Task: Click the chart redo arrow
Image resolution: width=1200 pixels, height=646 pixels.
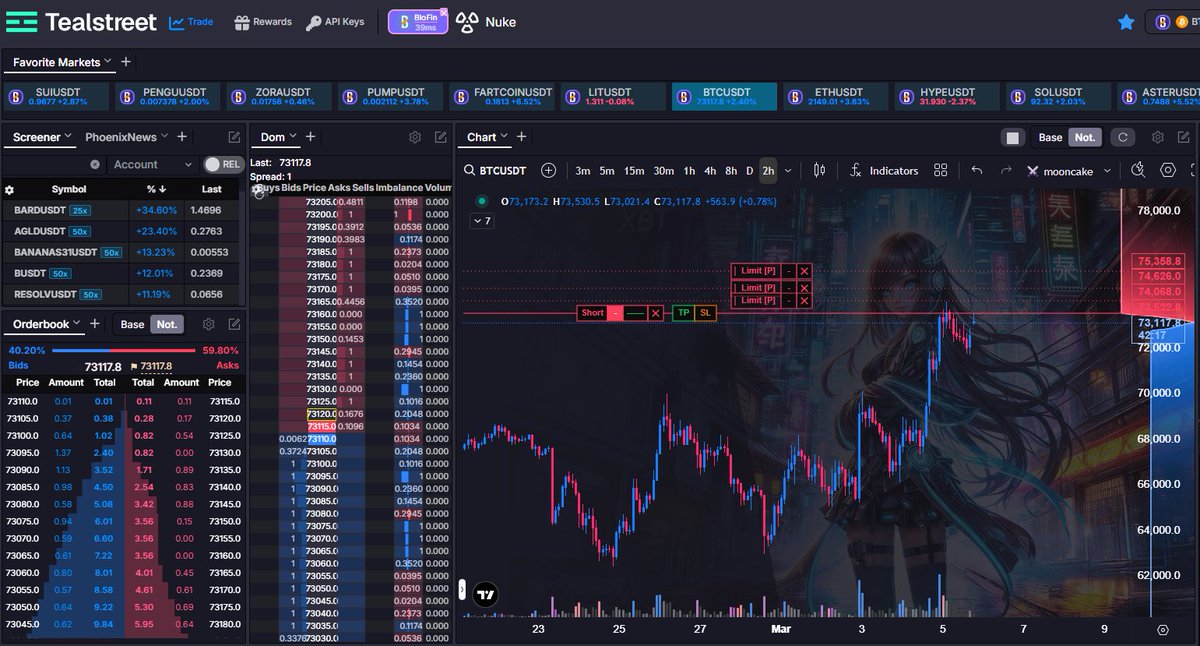Action: coord(1006,171)
